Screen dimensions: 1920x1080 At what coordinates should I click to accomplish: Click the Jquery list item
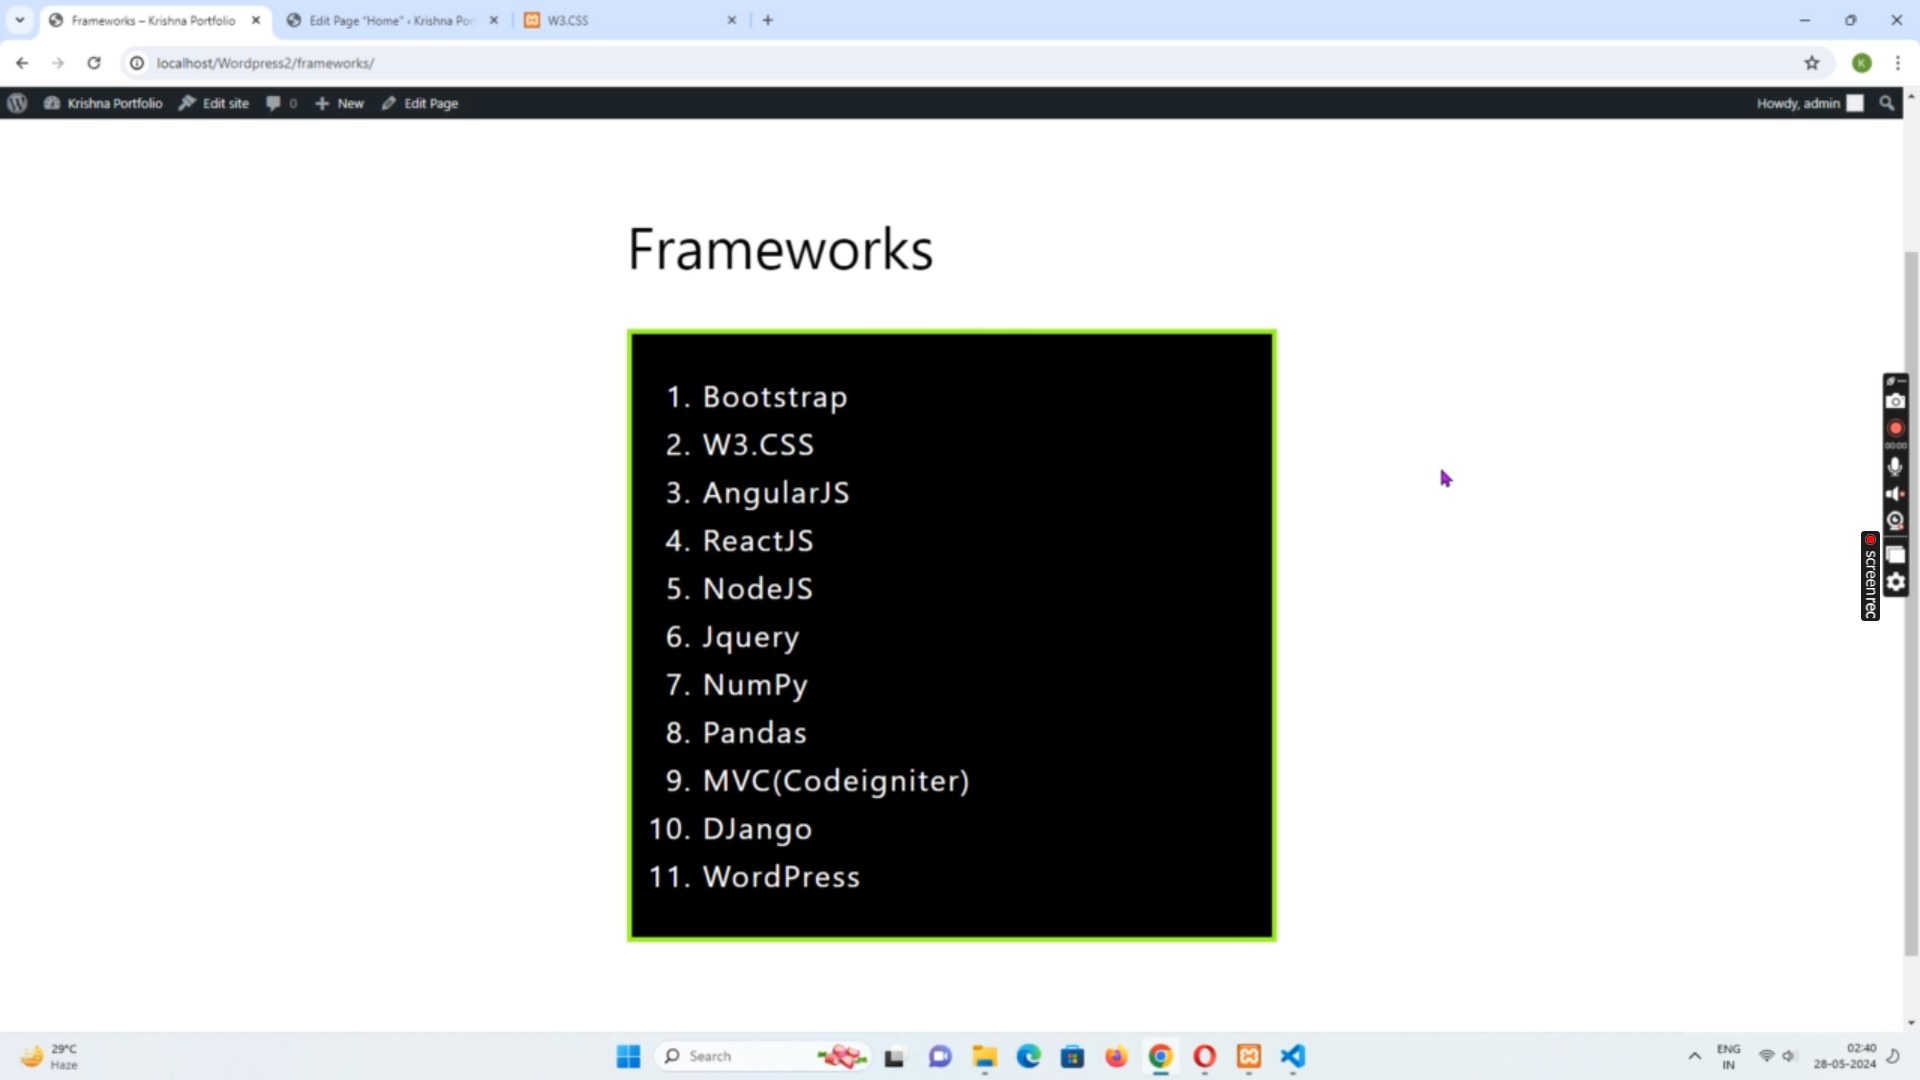751,637
